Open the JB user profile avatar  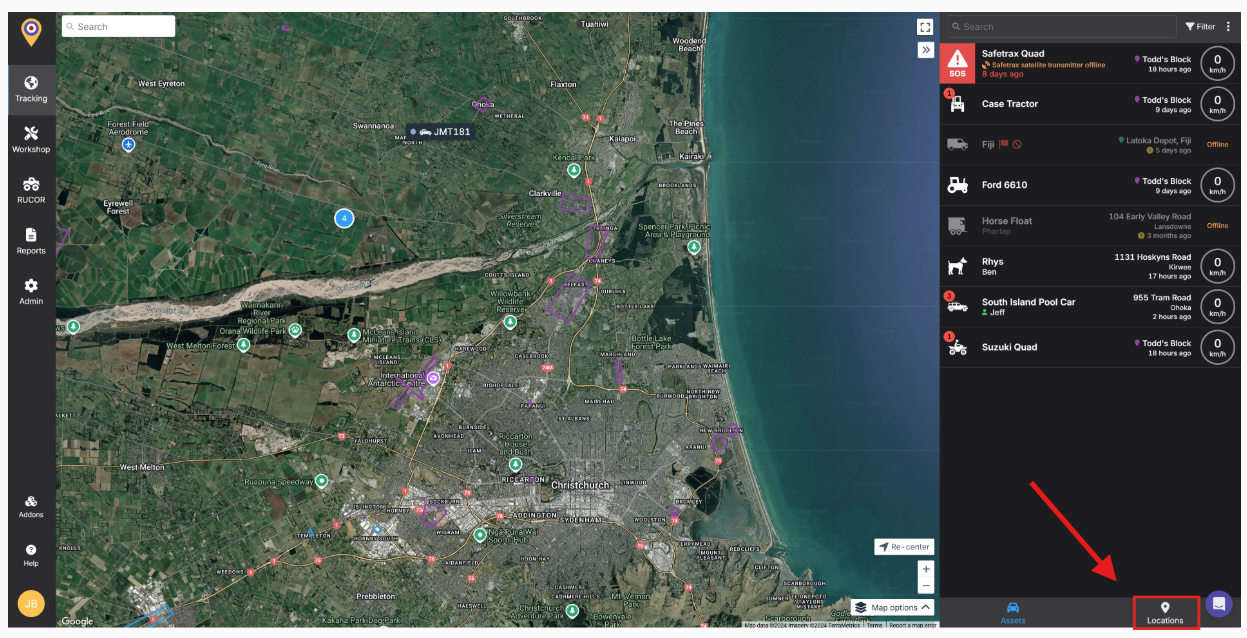pos(31,604)
